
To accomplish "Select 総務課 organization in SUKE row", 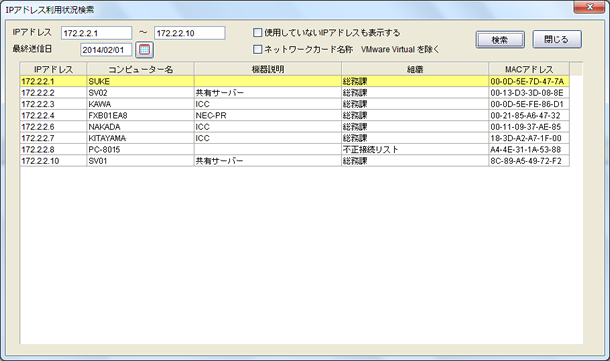I will coord(415,81).
